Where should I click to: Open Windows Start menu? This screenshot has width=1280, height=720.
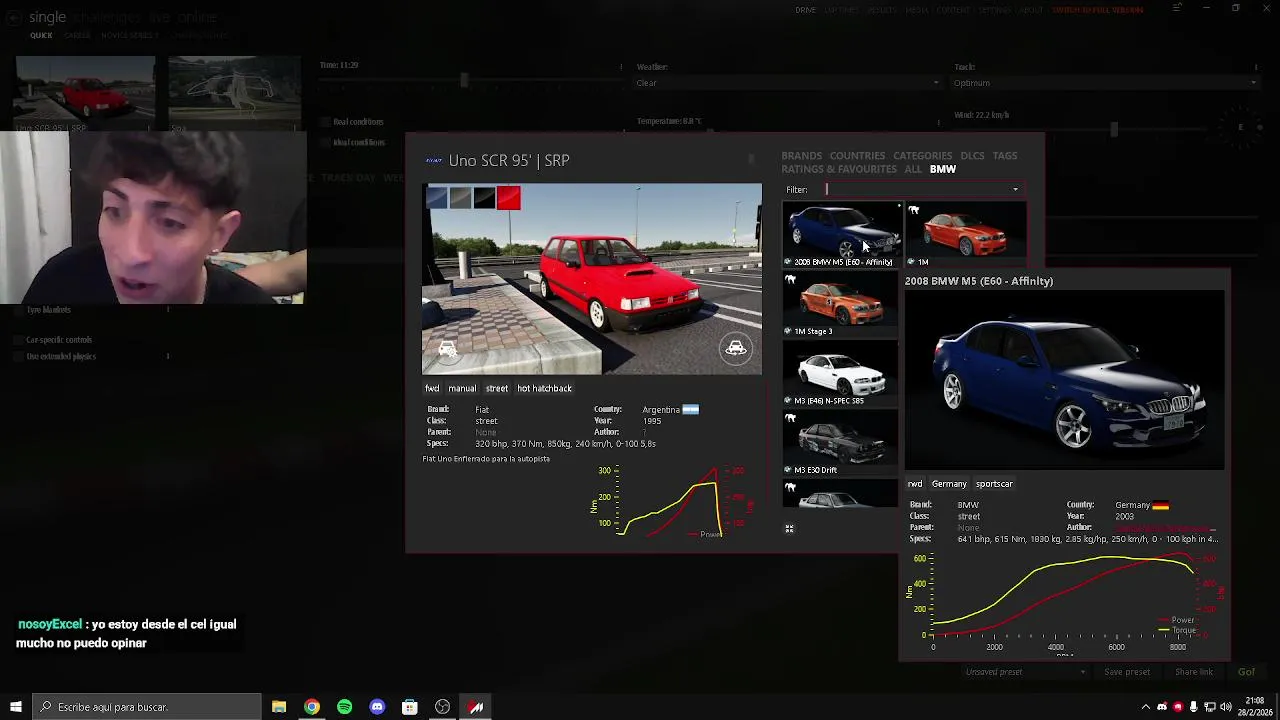[x=15, y=707]
